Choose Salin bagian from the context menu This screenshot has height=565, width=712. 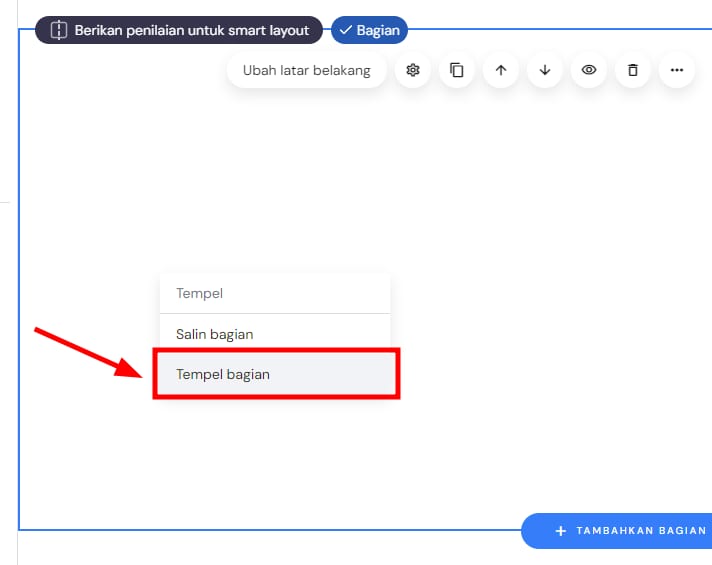pyautogui.click(x=214, y=334)
